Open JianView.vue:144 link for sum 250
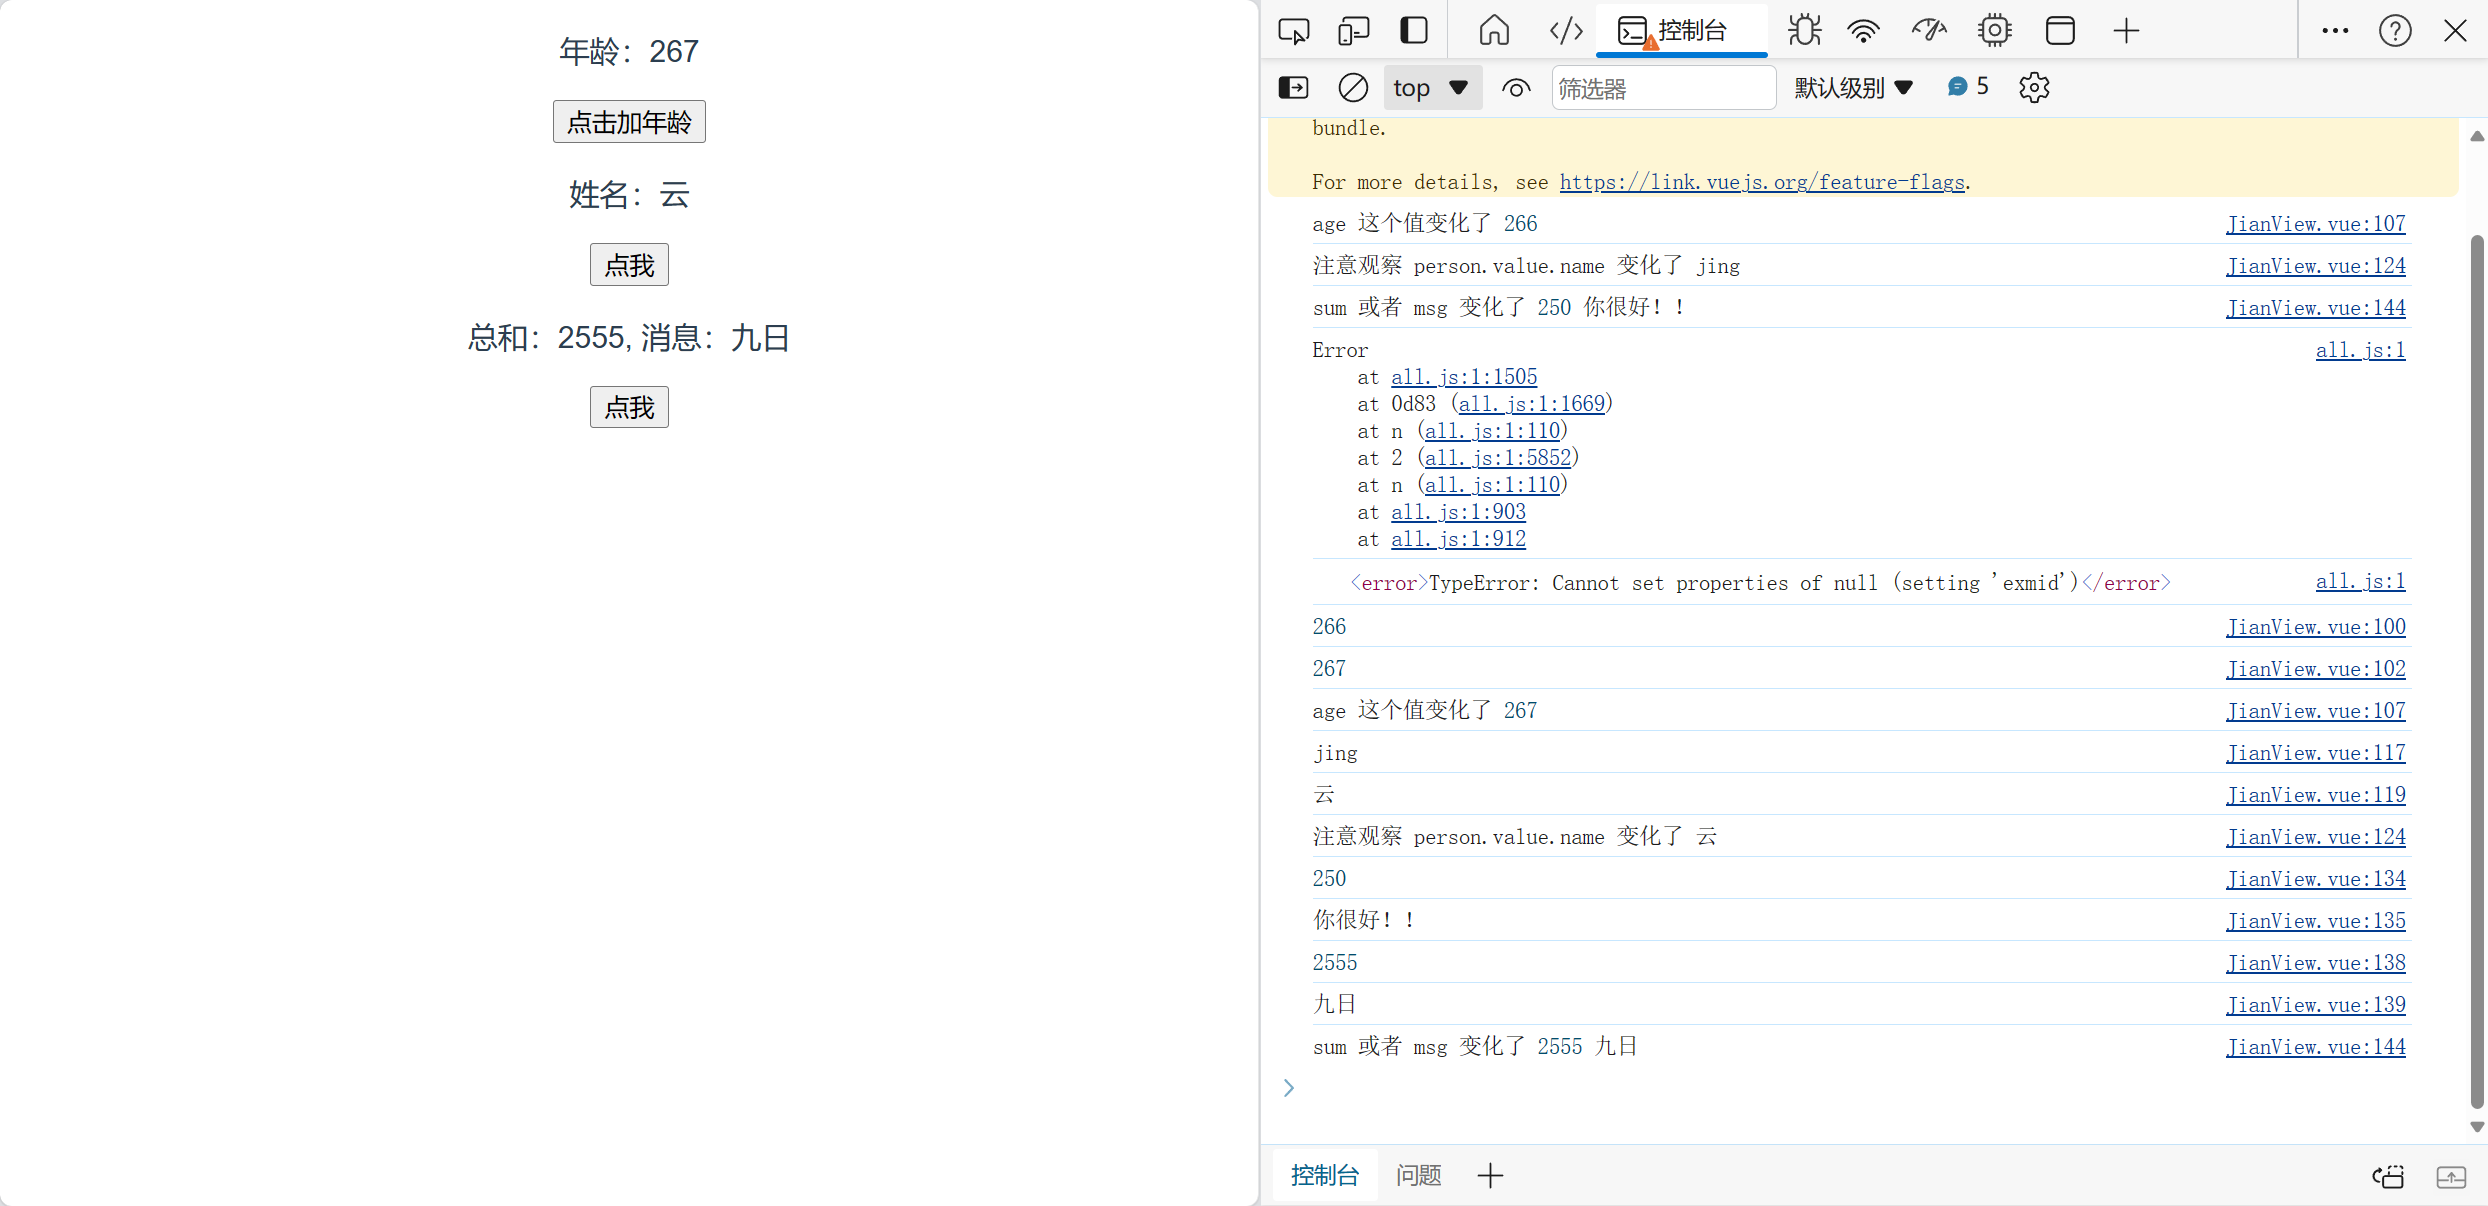The width and height of the screenshot is (2488, 1206). 2315,308
